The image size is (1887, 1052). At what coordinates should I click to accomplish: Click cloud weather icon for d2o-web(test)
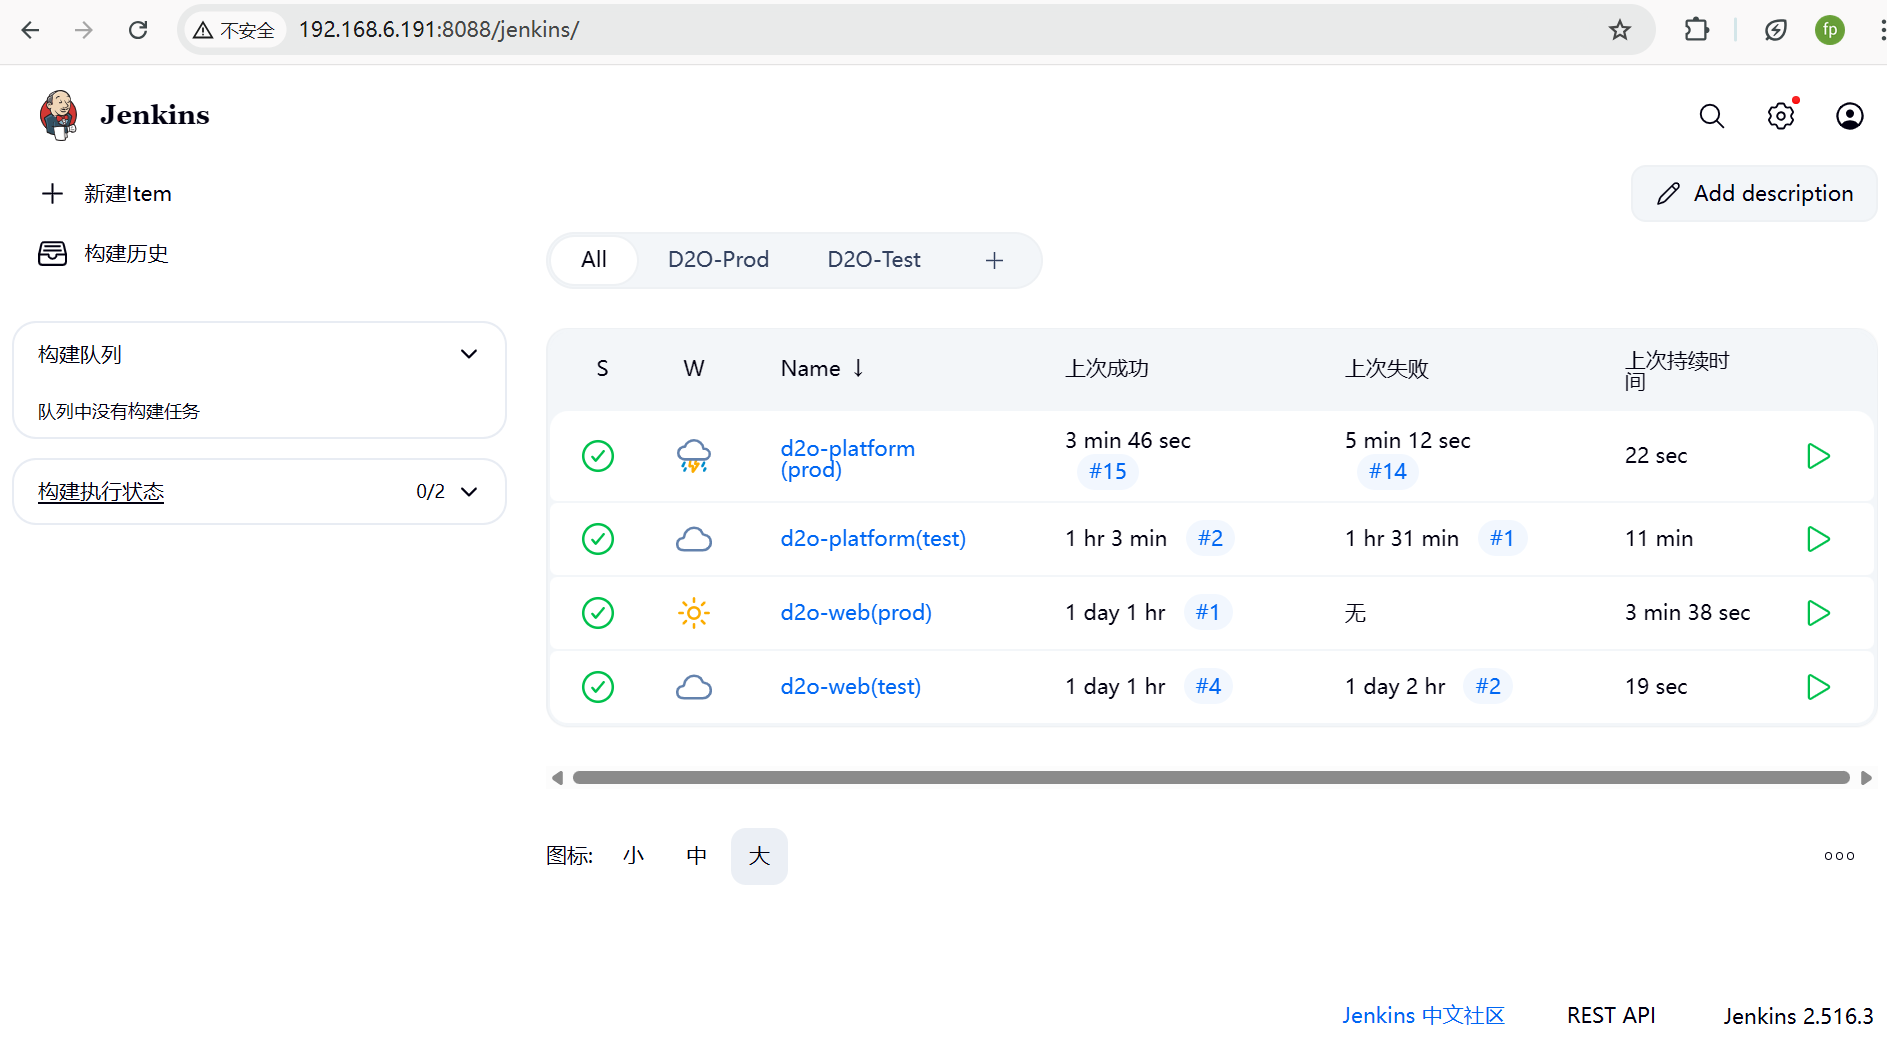point(694,687)
